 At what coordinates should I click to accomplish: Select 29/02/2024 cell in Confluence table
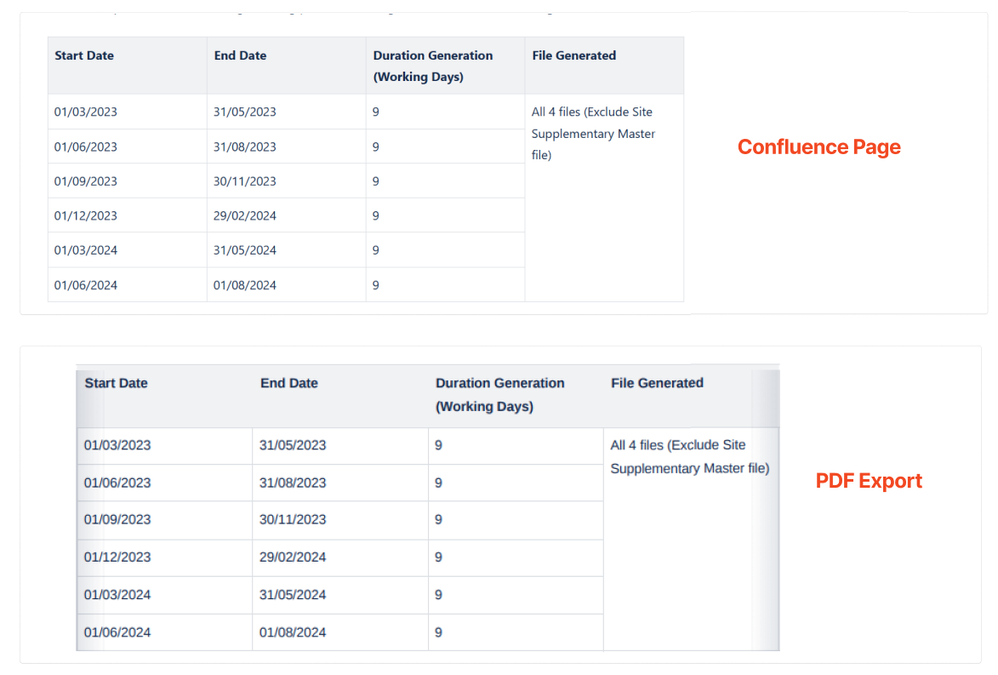pyautogui.click(x=286, y=216)
